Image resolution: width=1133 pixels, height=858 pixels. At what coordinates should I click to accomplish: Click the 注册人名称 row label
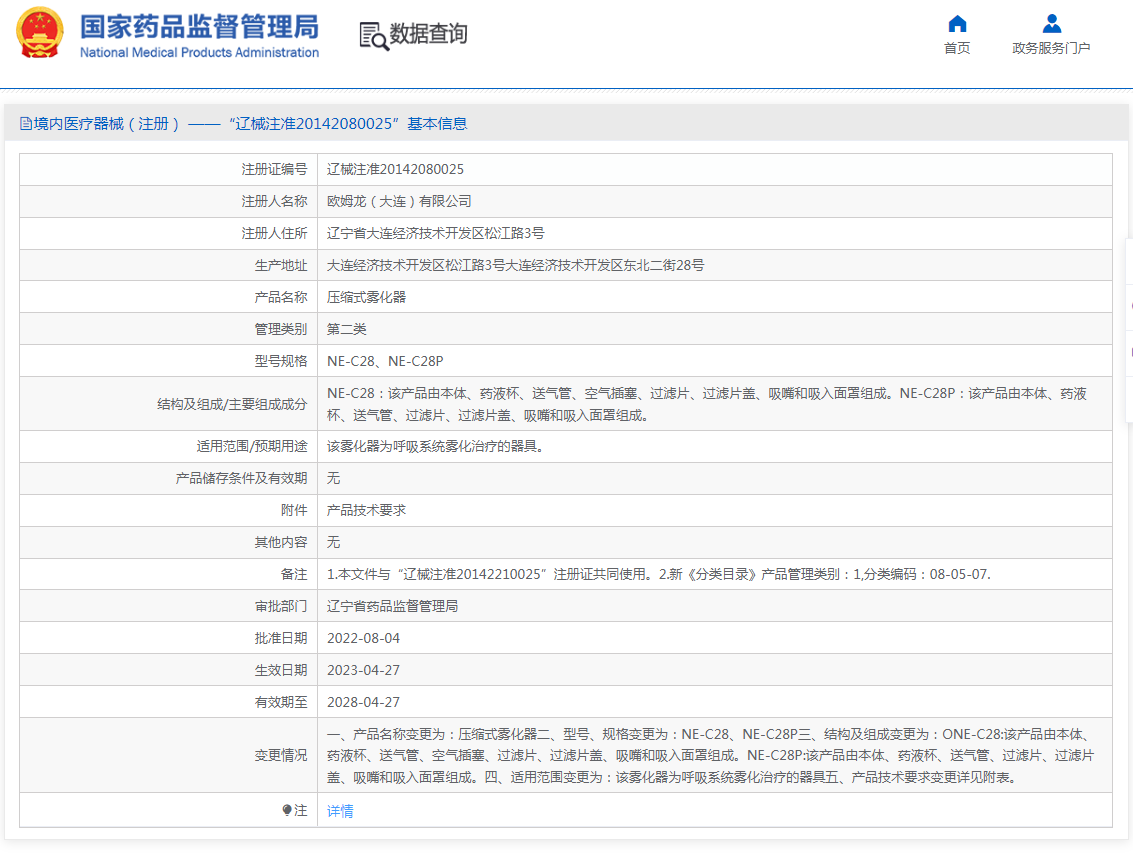tap(274, 201)
